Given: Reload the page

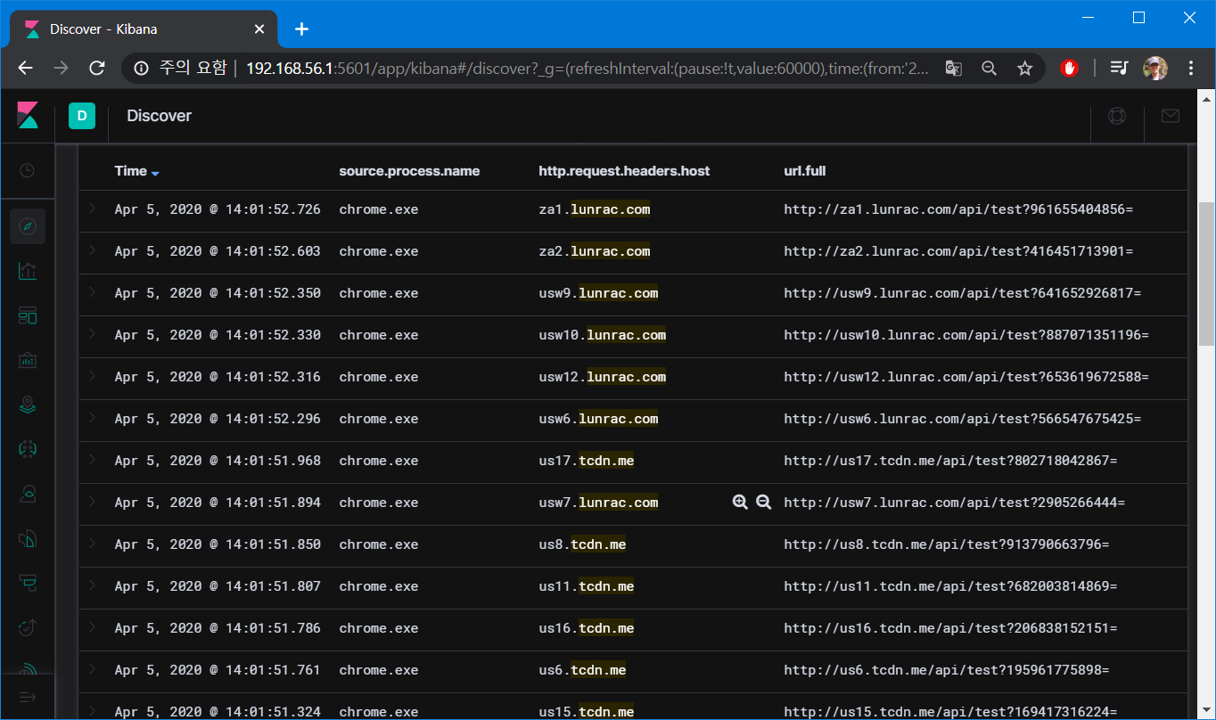Looking at the screenshot, I should (x=97, y=68).
